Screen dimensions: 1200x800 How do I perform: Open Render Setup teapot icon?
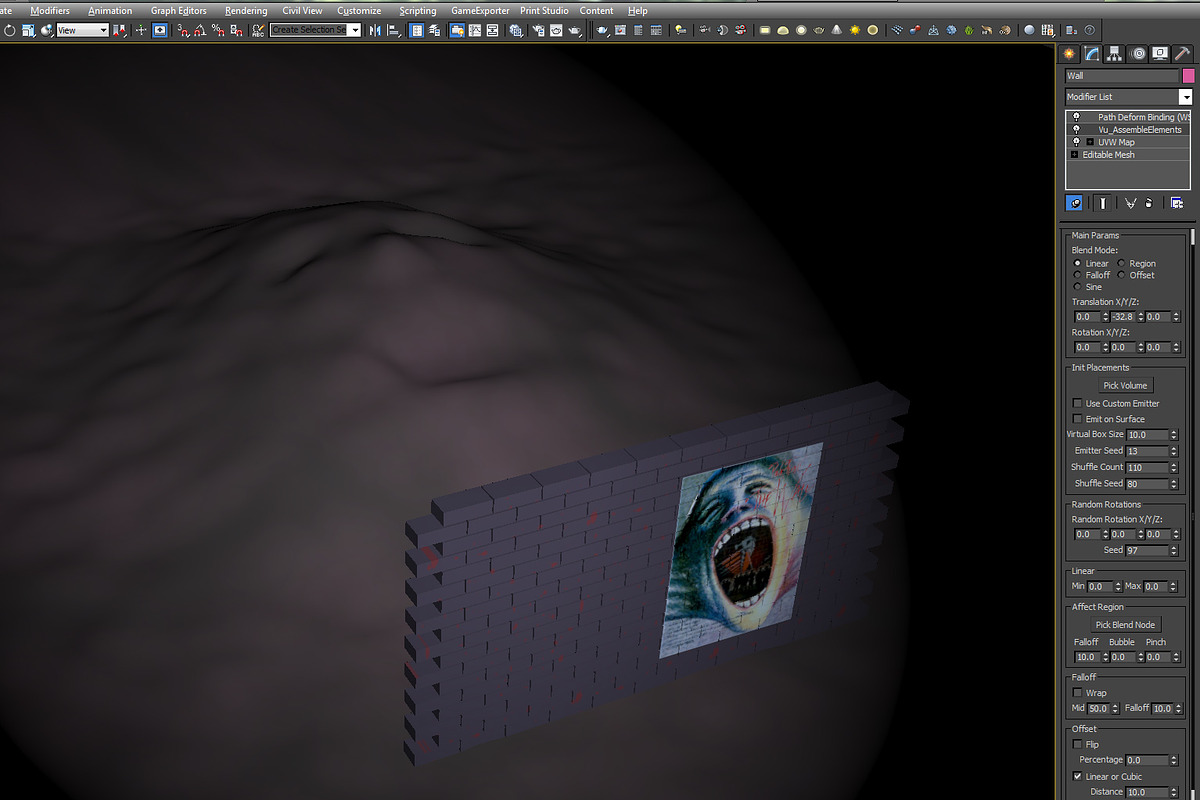(x=538, y=30)
